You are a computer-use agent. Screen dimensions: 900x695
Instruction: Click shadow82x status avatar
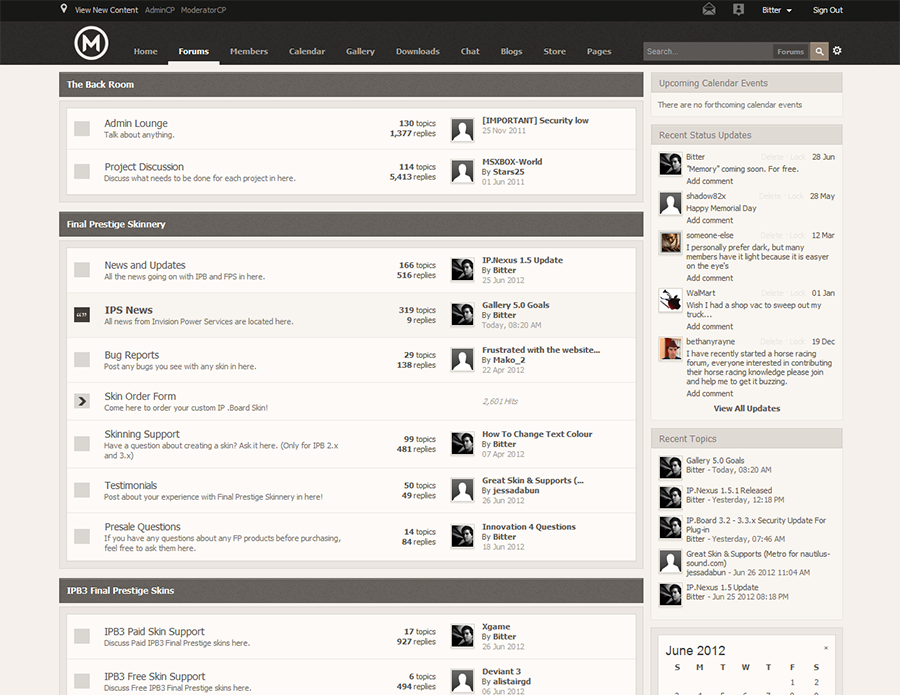coord(670,204)
